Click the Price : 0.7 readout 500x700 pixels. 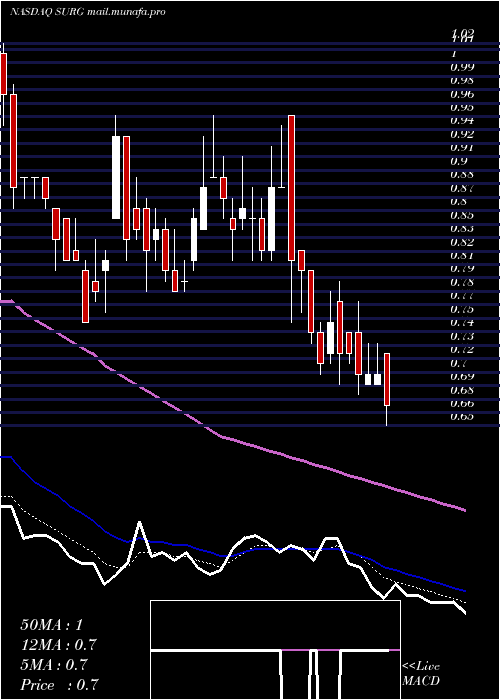(59, 685)
